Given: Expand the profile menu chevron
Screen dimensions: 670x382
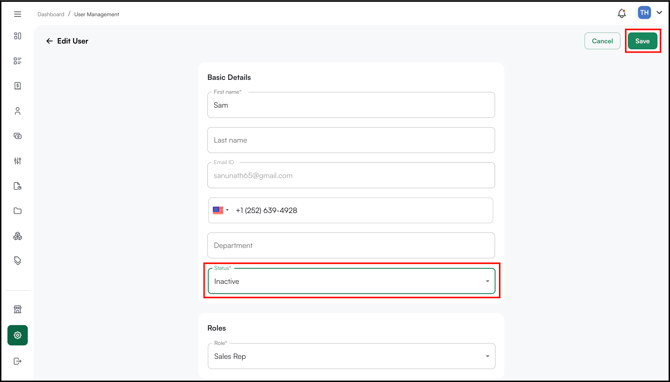Looking at the screenshot, I should (659, 13).
